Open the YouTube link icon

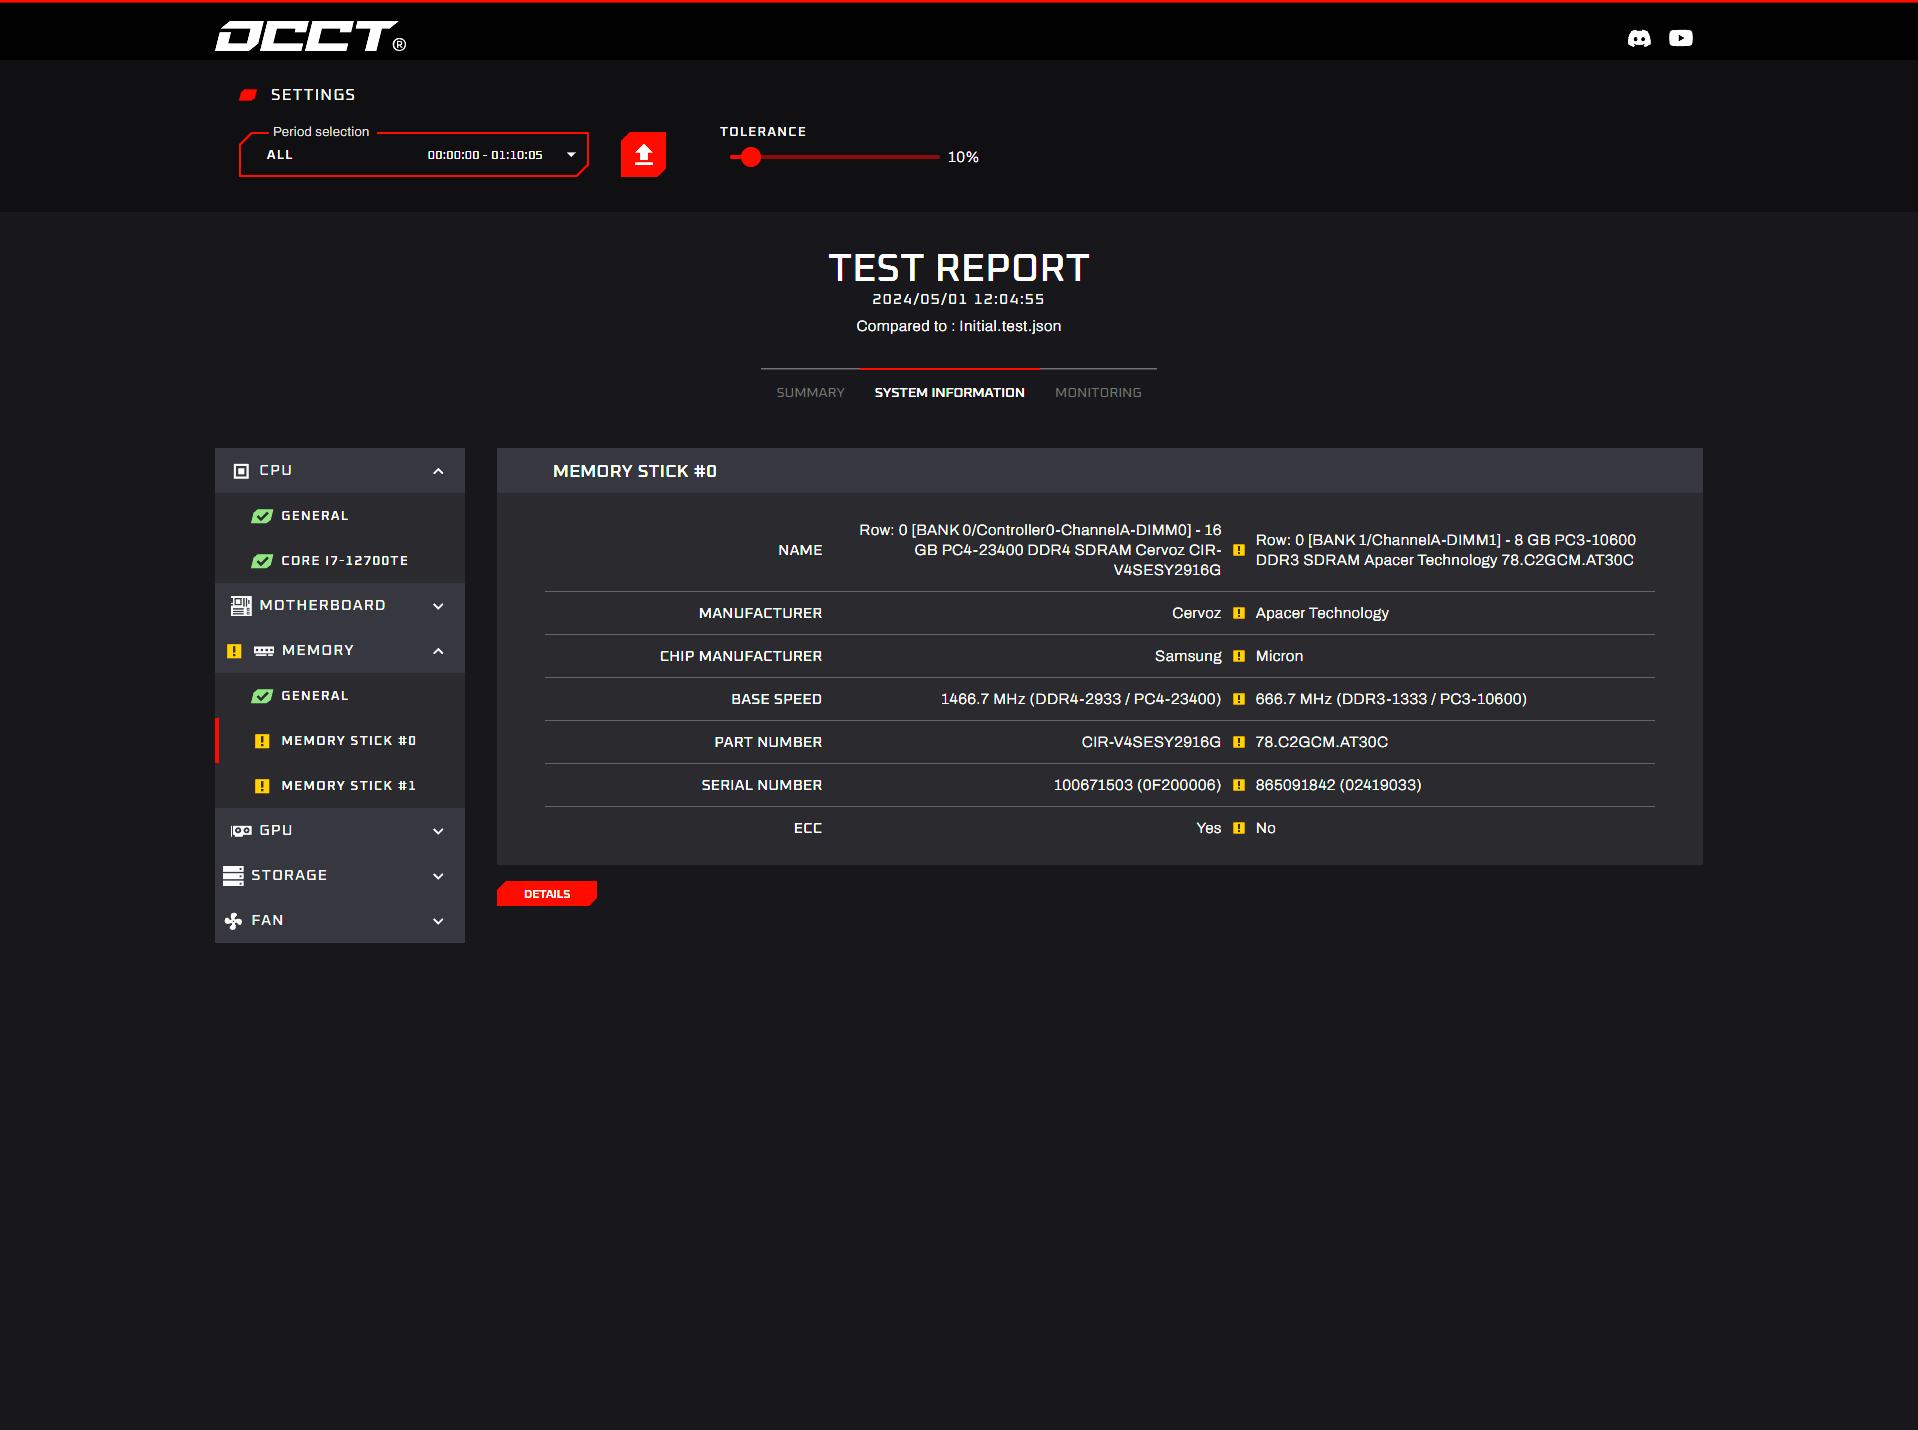pyautogui.click(x=1681, y=38)
